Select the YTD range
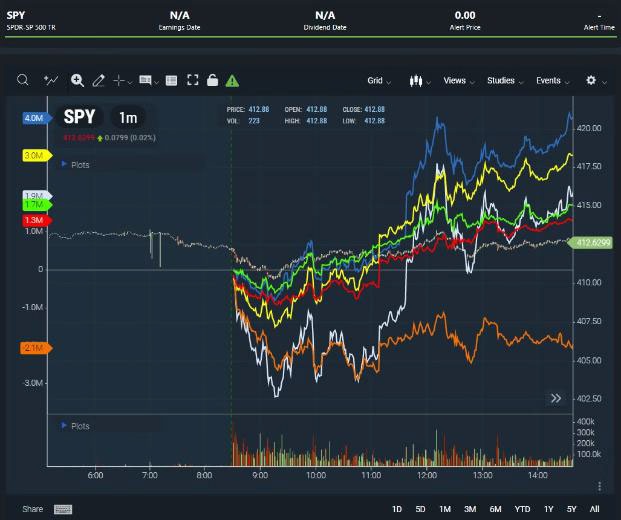 click(522, 509)
